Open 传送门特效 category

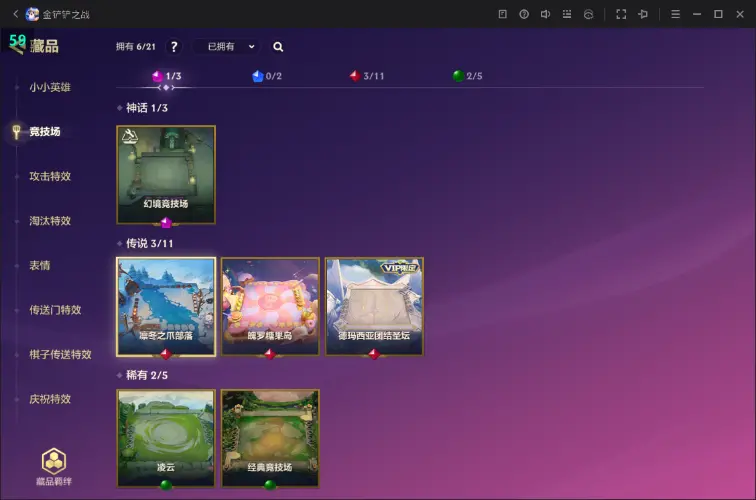click(55, 310)
